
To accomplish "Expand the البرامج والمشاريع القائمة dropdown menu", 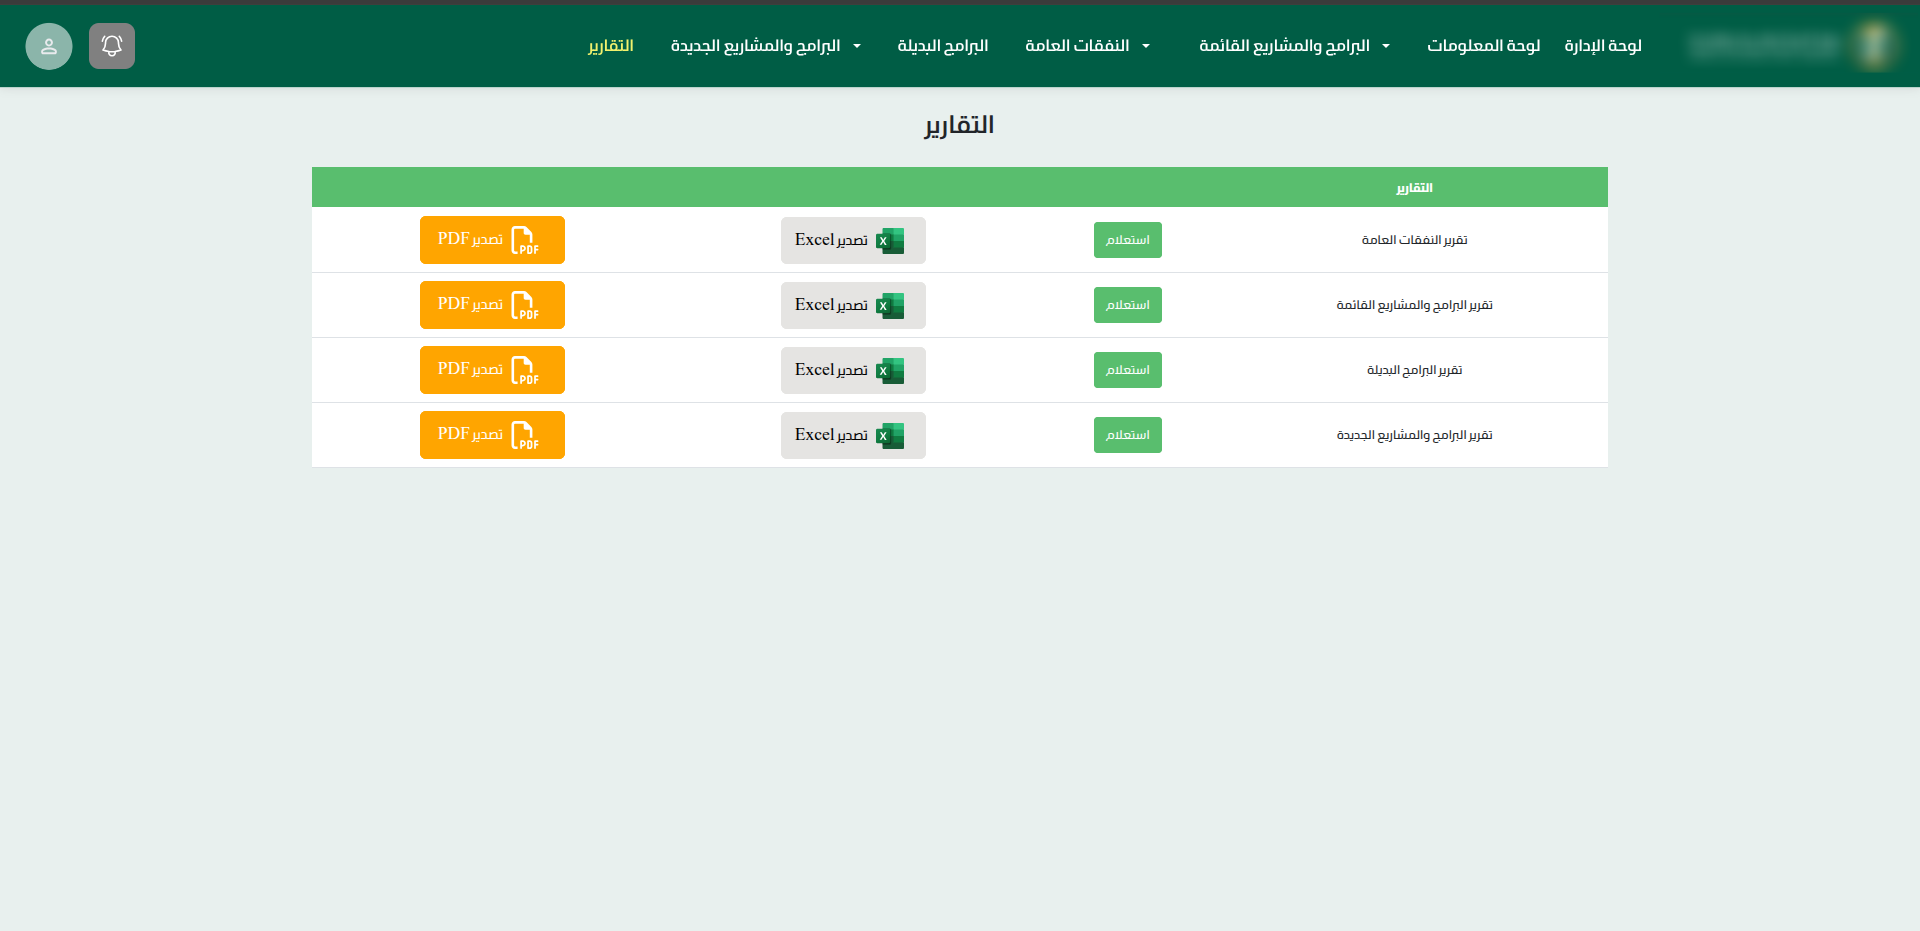I will (1294, 46).
